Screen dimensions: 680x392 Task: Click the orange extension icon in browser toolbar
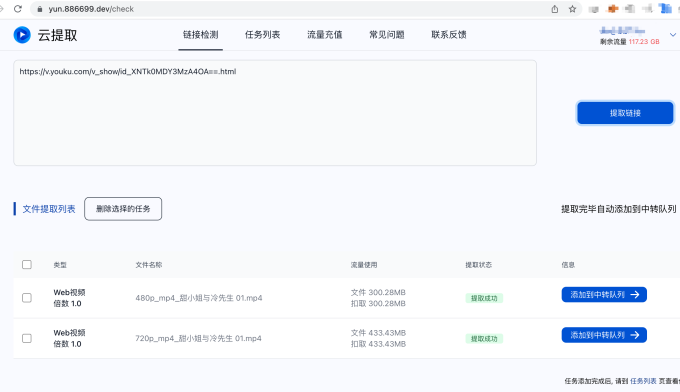[613, 9]
